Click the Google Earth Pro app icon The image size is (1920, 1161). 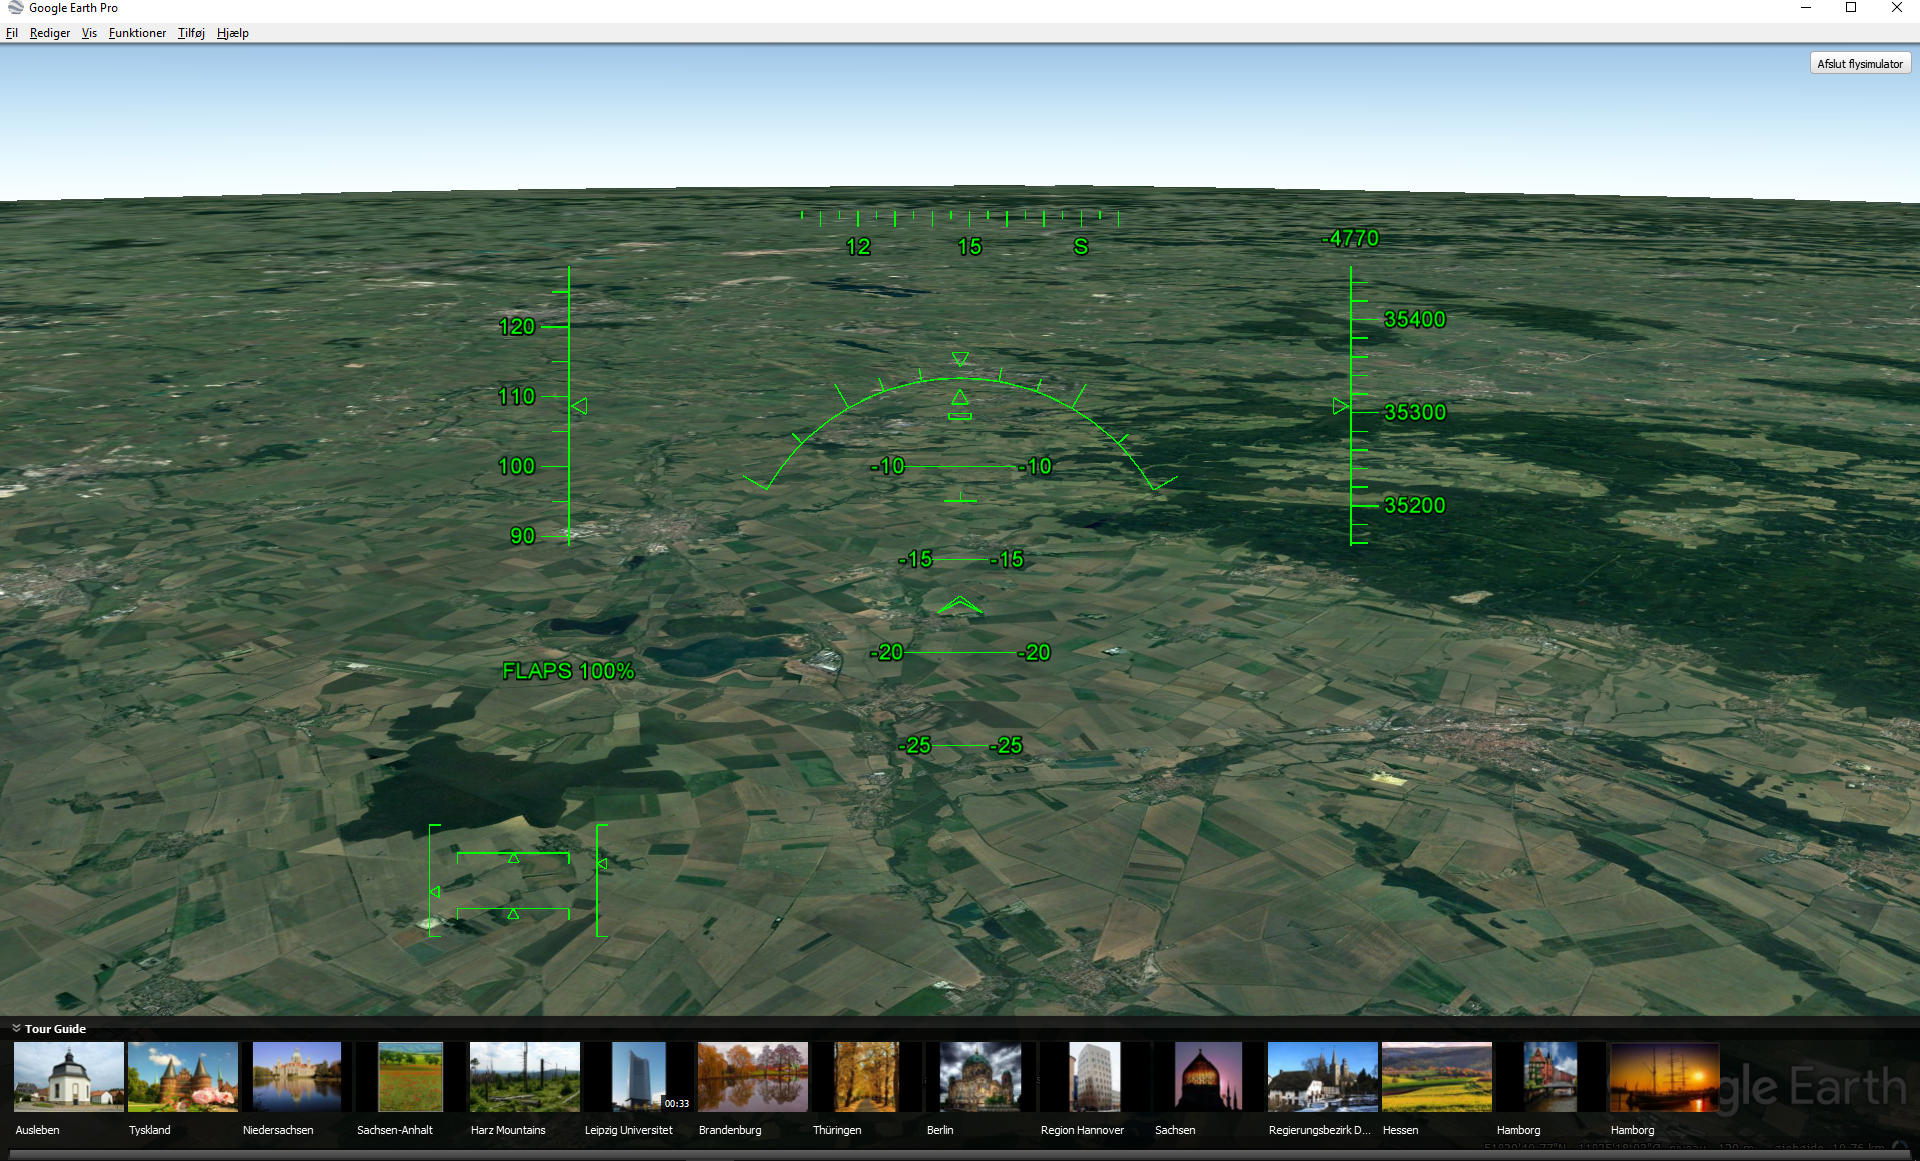click(x=15, y=8)
